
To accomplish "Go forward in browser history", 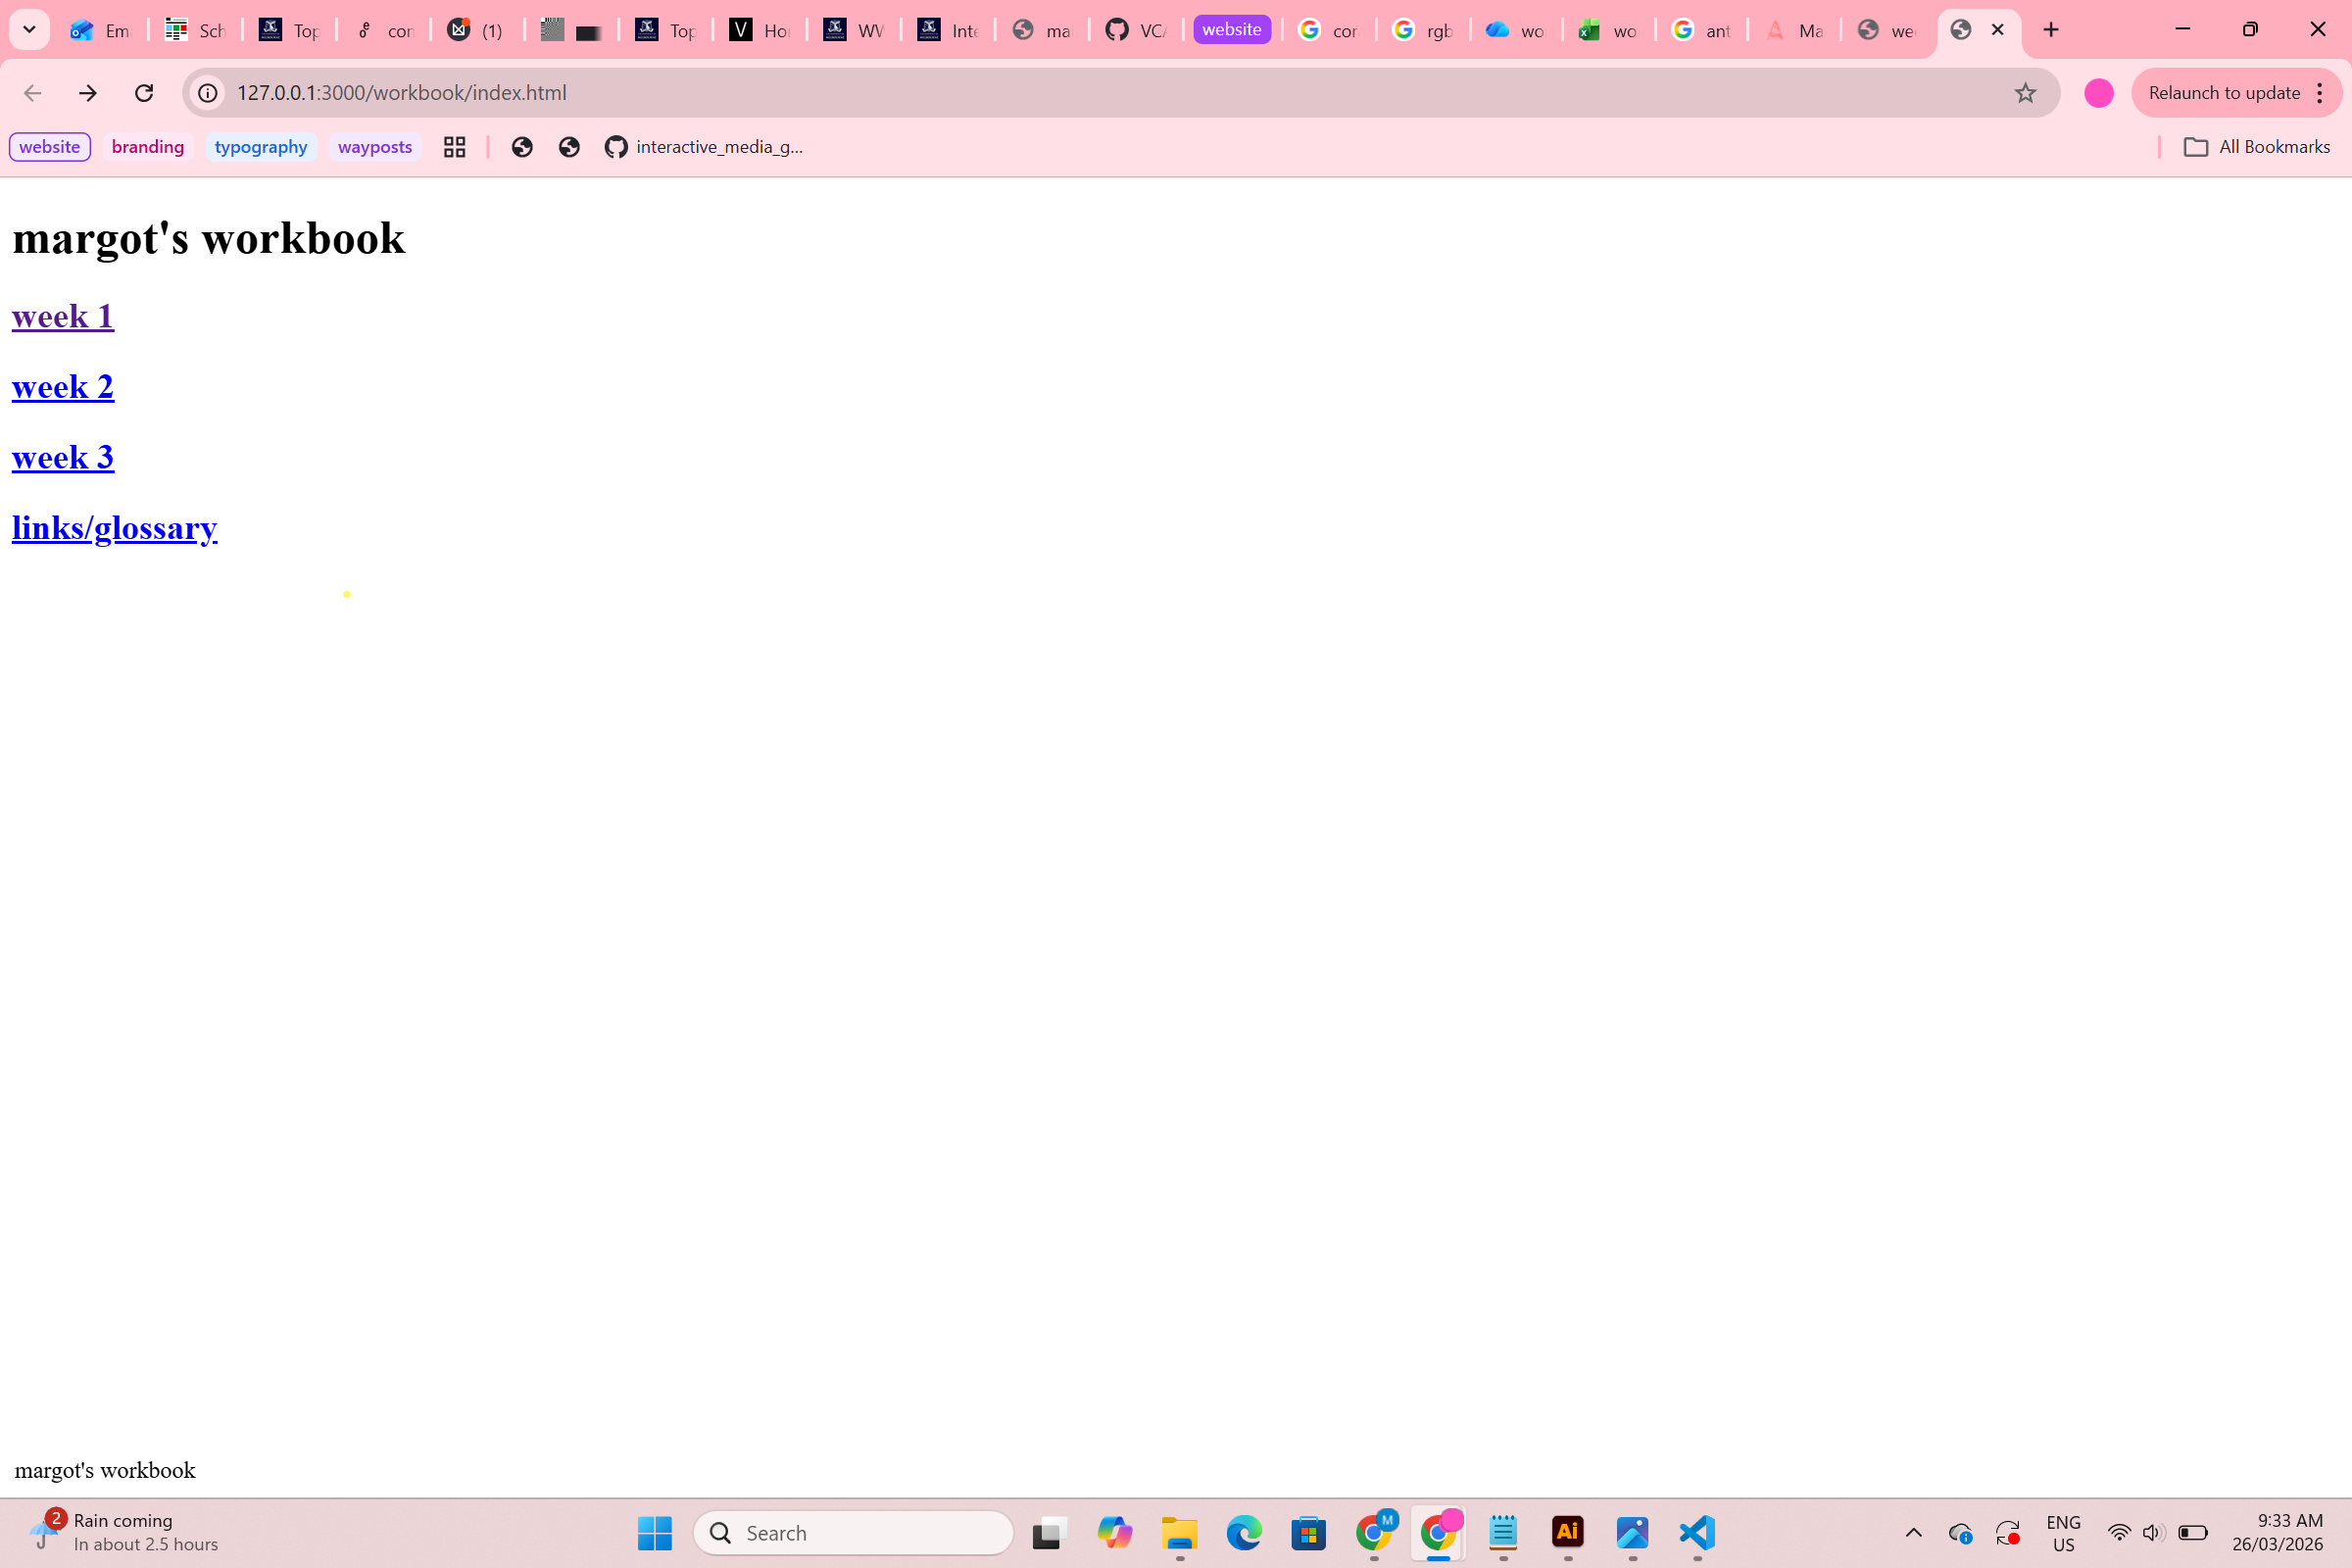I will coord(88,93).
